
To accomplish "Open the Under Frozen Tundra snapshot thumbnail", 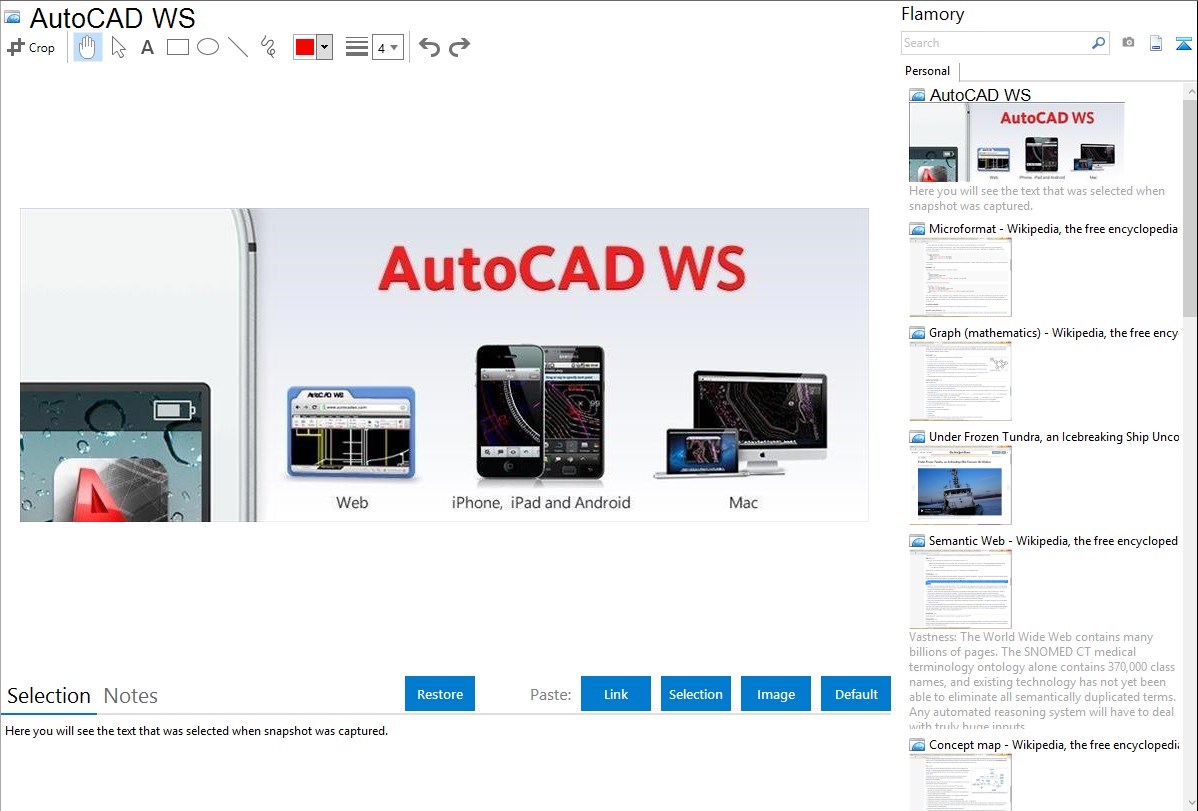I will pos(960,485).
